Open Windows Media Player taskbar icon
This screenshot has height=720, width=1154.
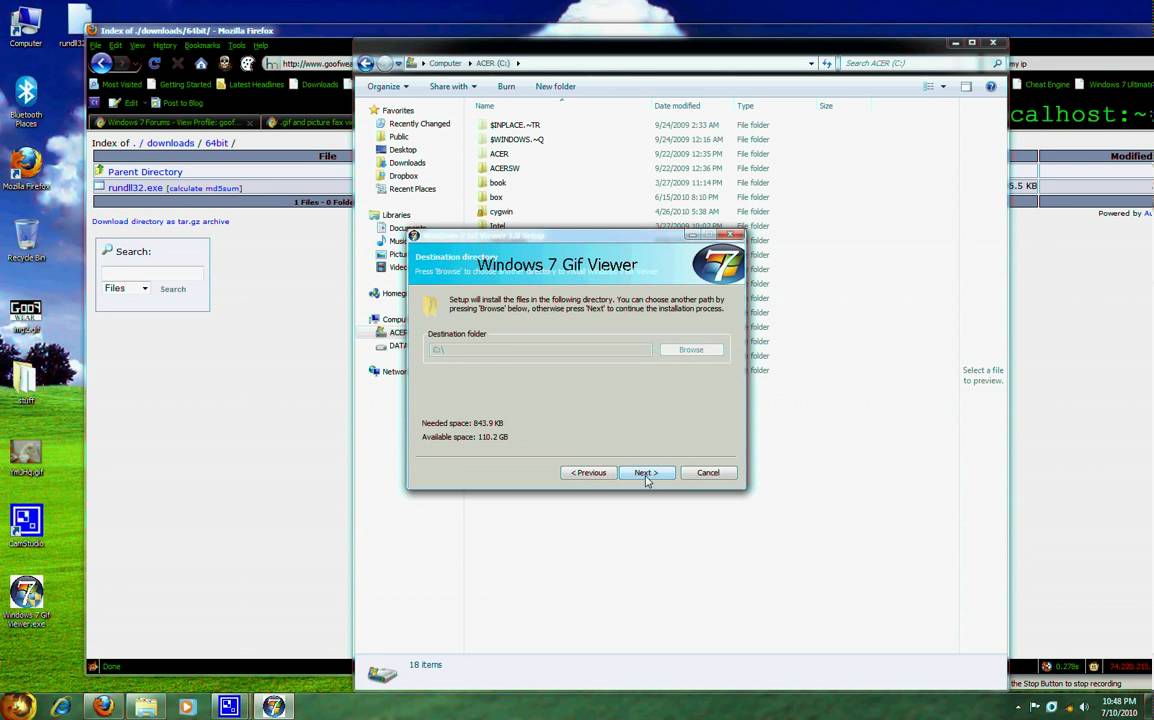tap(187, 707)
